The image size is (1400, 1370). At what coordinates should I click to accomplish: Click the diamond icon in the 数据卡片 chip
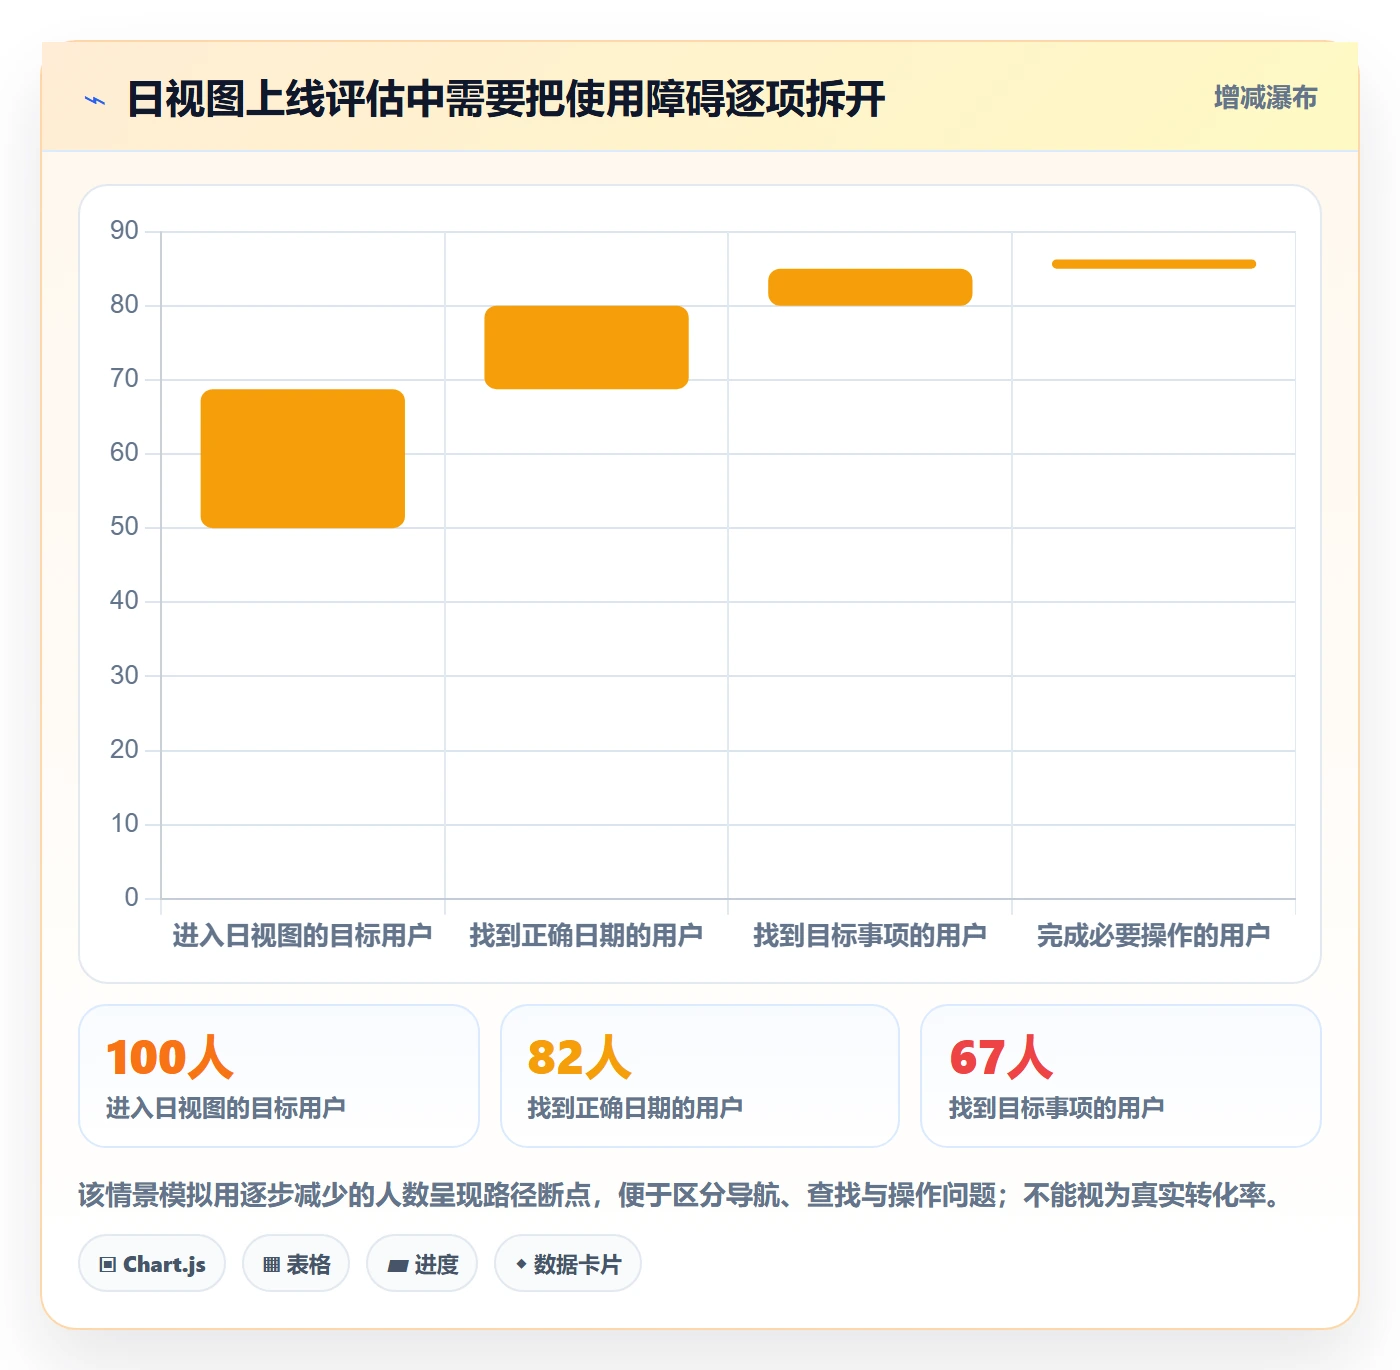tap(521, 1264)
